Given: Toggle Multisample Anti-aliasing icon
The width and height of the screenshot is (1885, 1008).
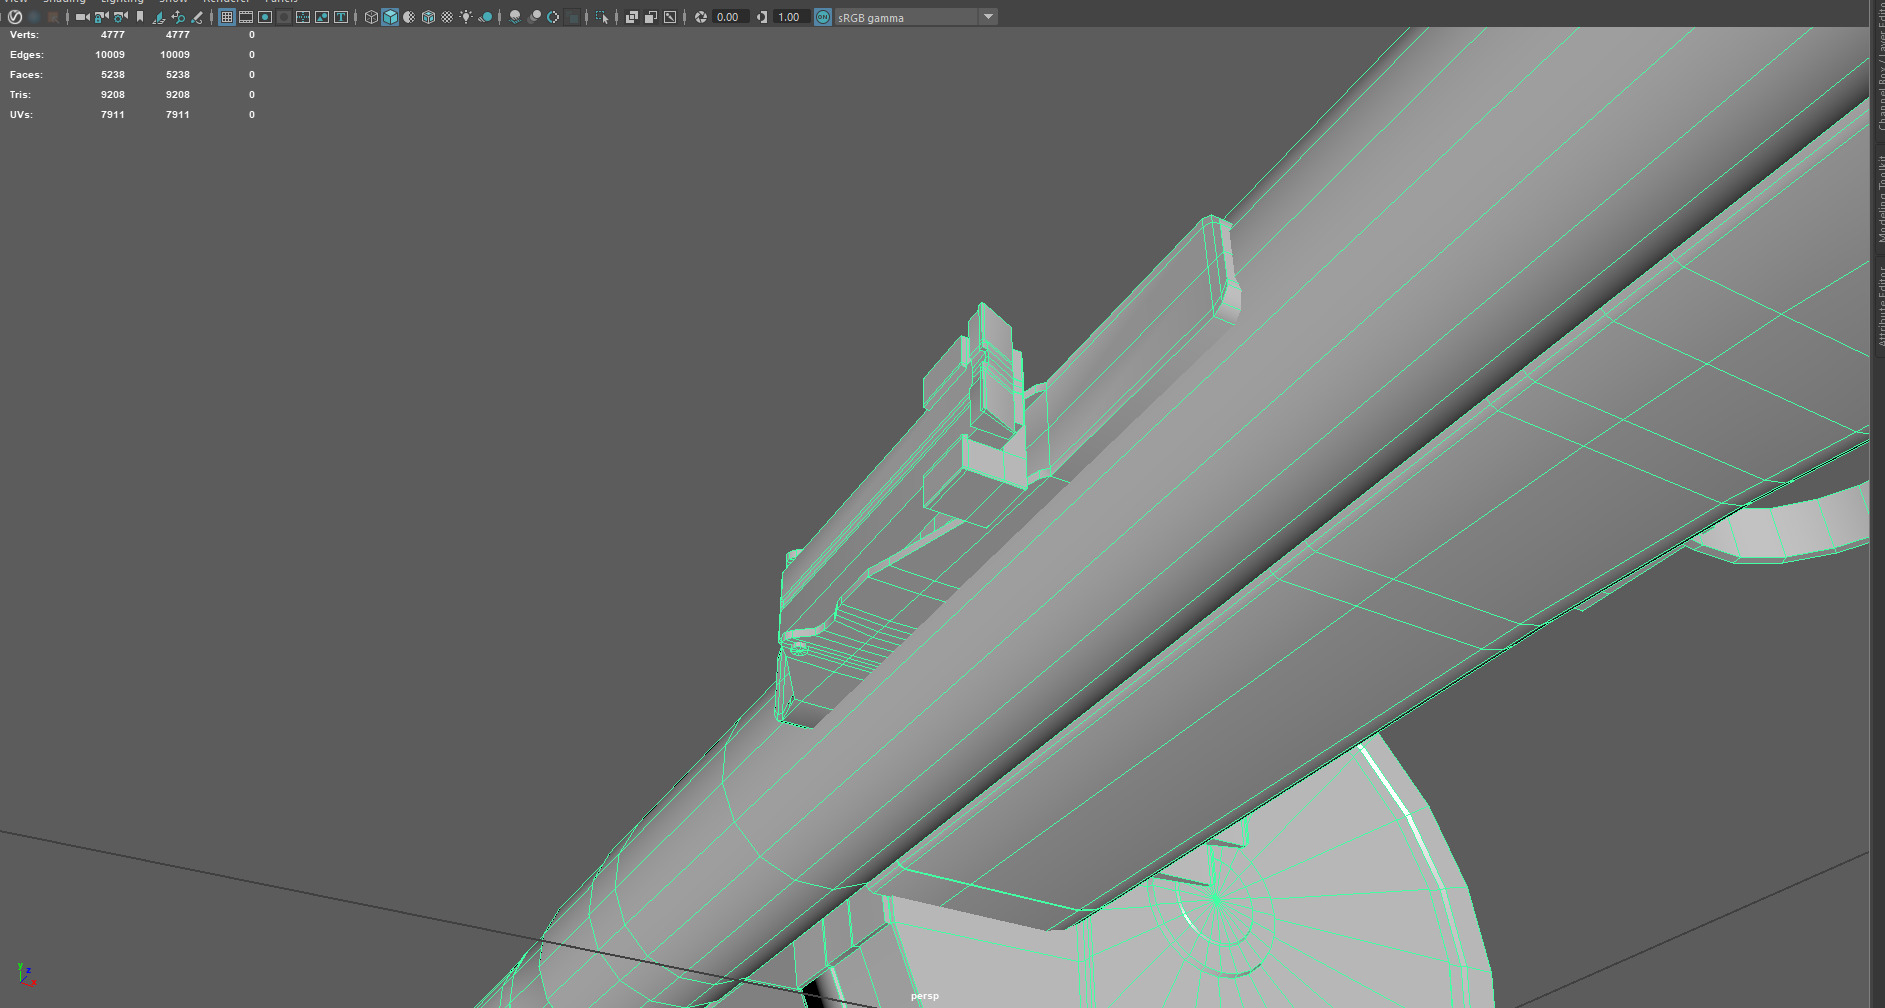Looking at the screenshot, I should (x=553, y=17).
